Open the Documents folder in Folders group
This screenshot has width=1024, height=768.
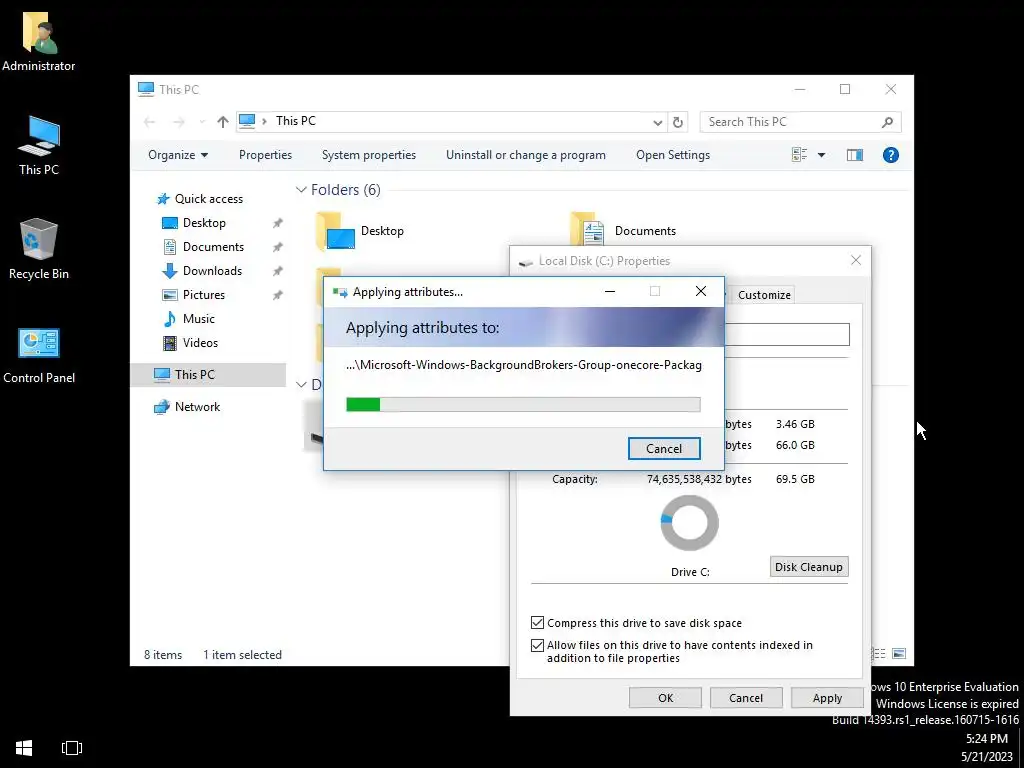pyautogui.click(x=624, y=231)
